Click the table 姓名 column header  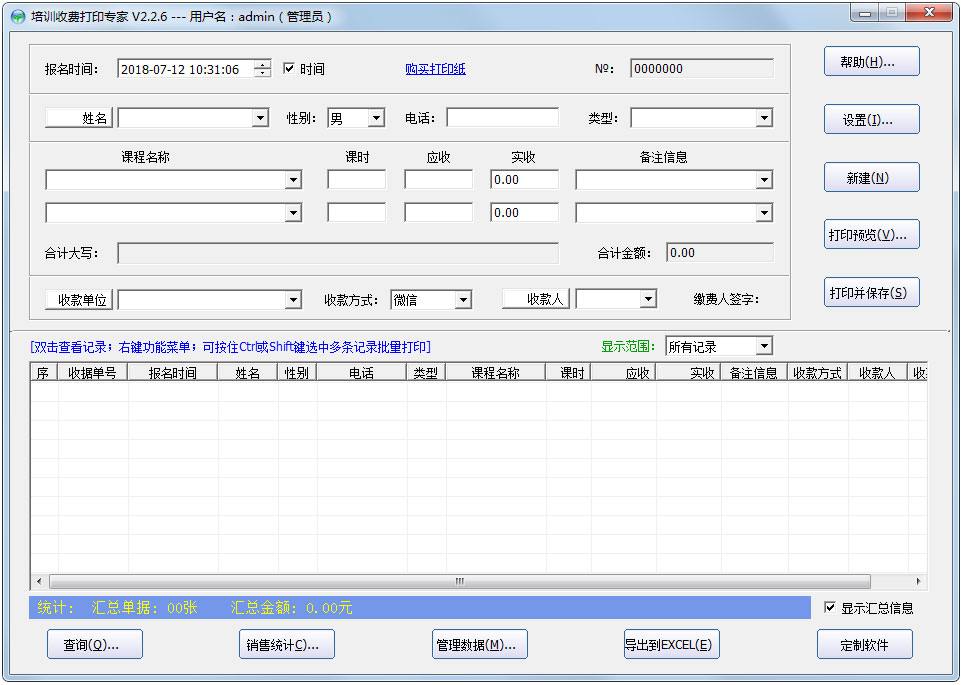pos(248,372)
